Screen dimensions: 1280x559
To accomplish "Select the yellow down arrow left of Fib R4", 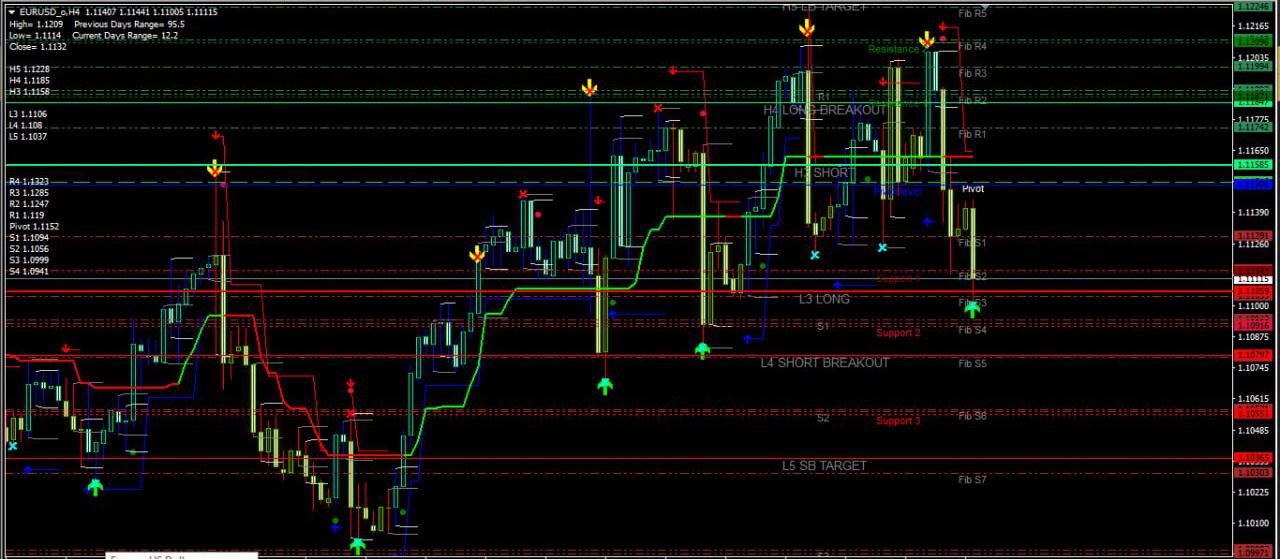I will coord(927,40).
